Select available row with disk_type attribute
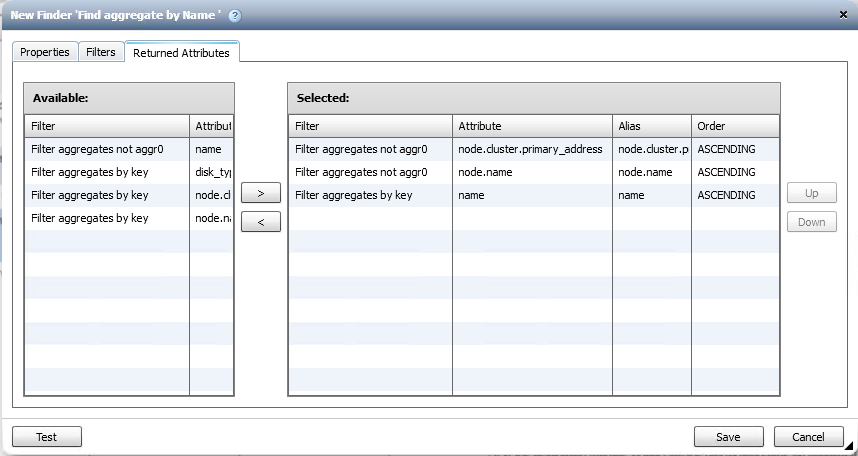This screenshot has width=858, height=456. (108, 172)
